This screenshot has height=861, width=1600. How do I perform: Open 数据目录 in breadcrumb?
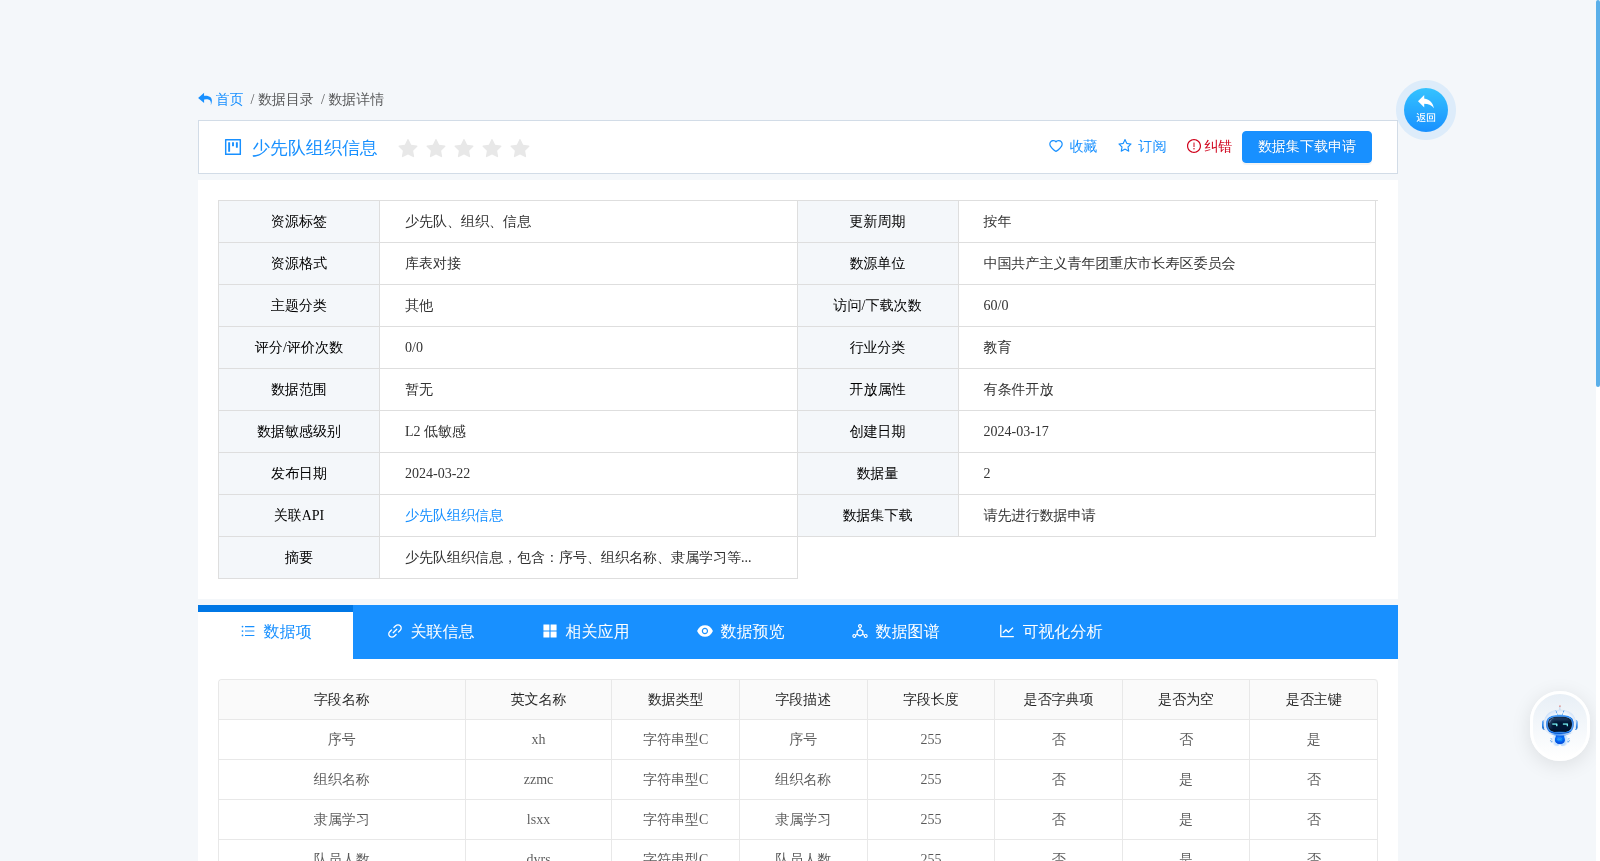(286, 100)
